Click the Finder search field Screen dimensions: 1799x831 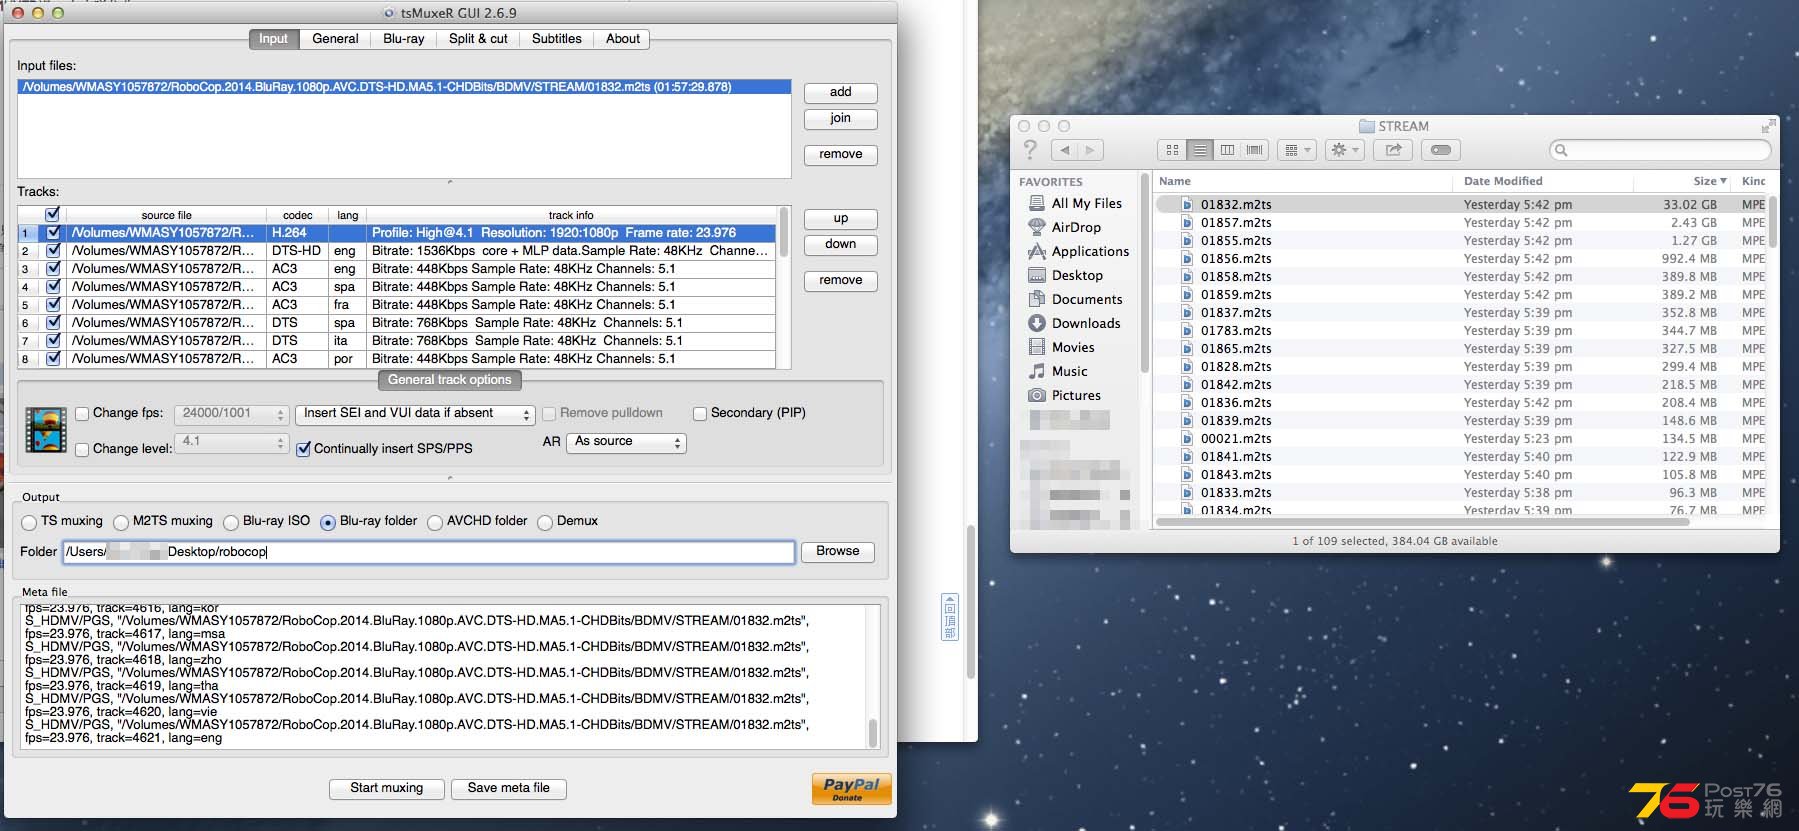tap(1660, 150)
